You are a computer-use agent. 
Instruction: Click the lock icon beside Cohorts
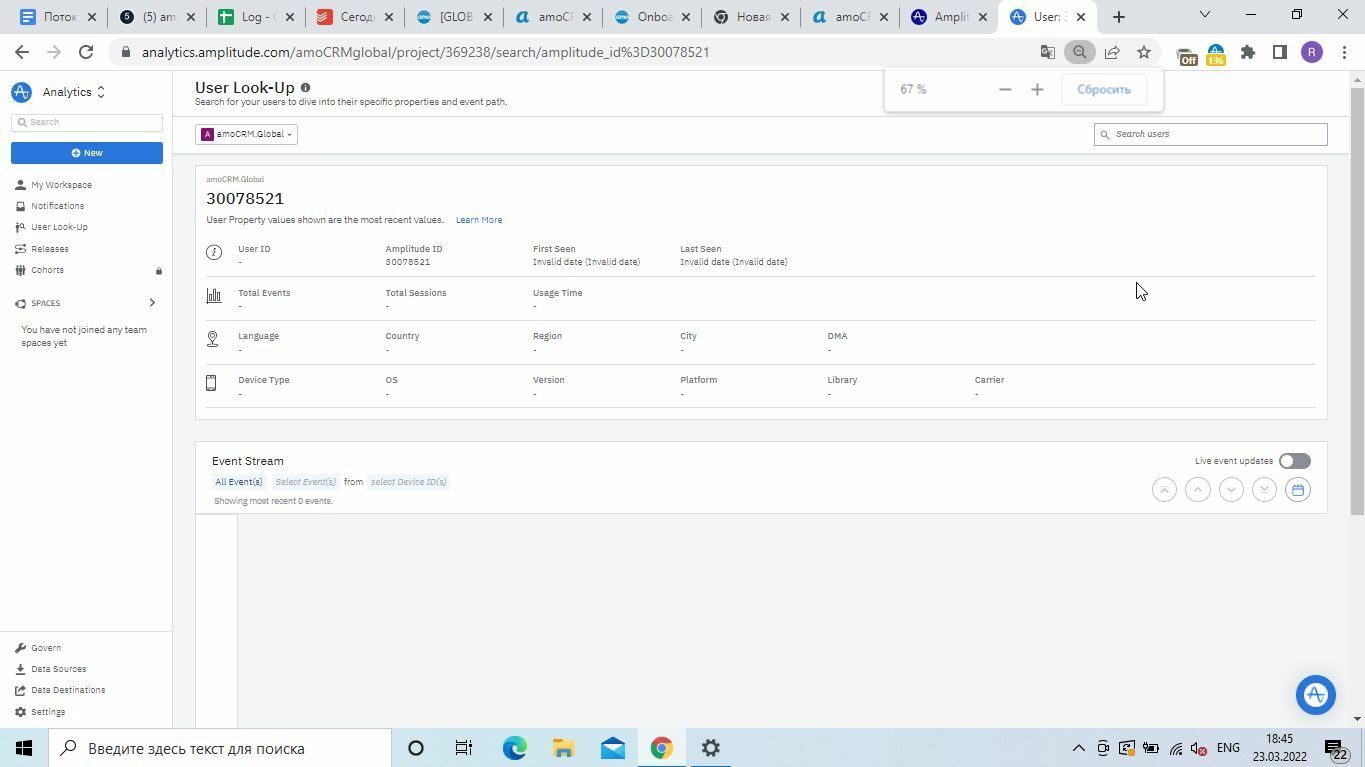(x=158, y=271)
